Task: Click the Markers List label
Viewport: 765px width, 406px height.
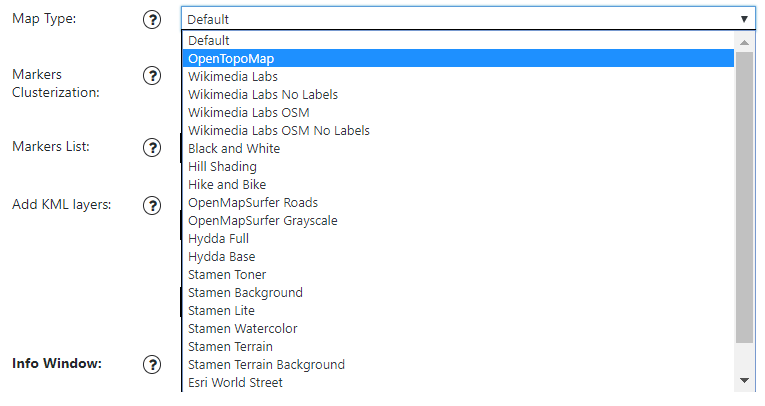Action: (51, 146)
